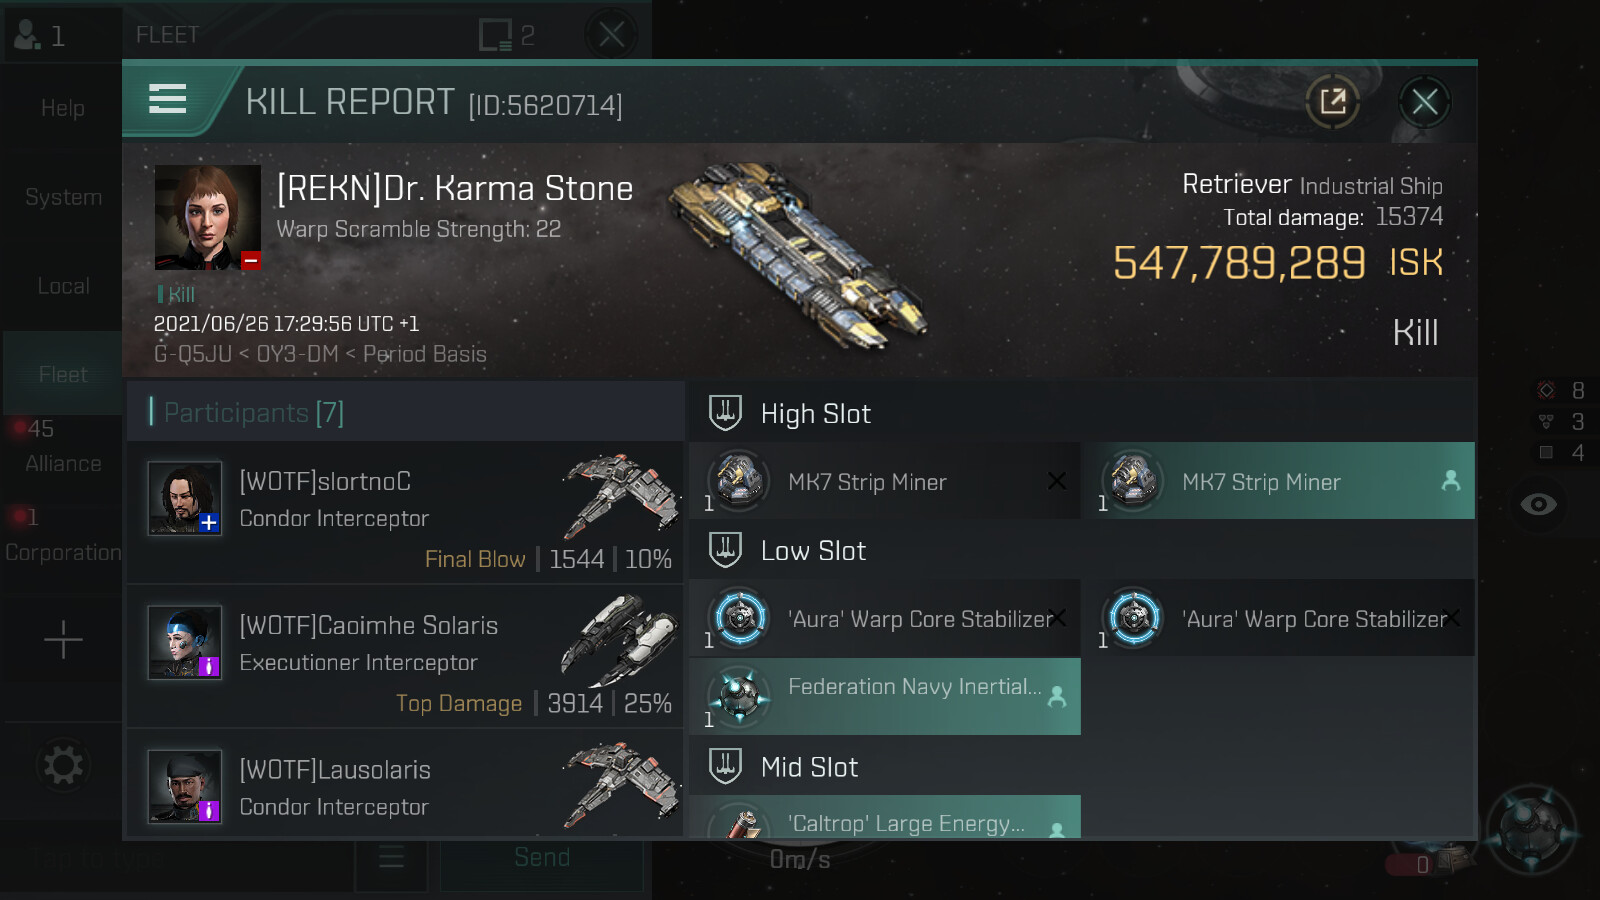Close the kill report window
The height and width of the screenshot is (900, 1600).
pos(1424,101)
